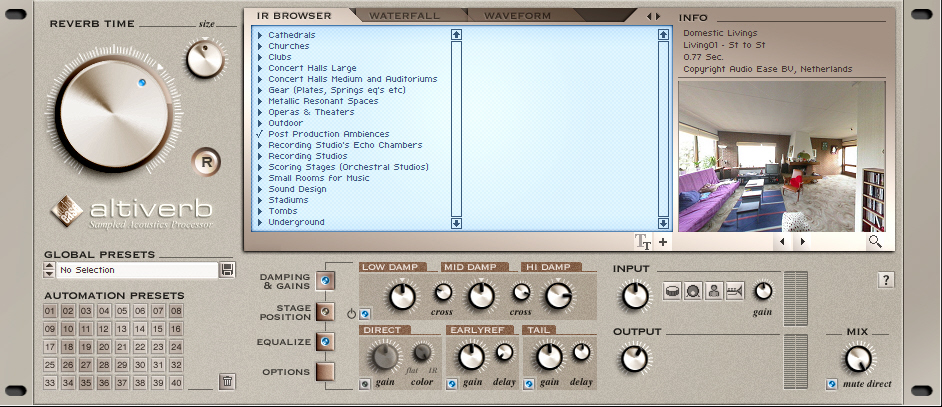The image size is (942, 407).
Task: Click the Input level knob
Action: [635, 296]
